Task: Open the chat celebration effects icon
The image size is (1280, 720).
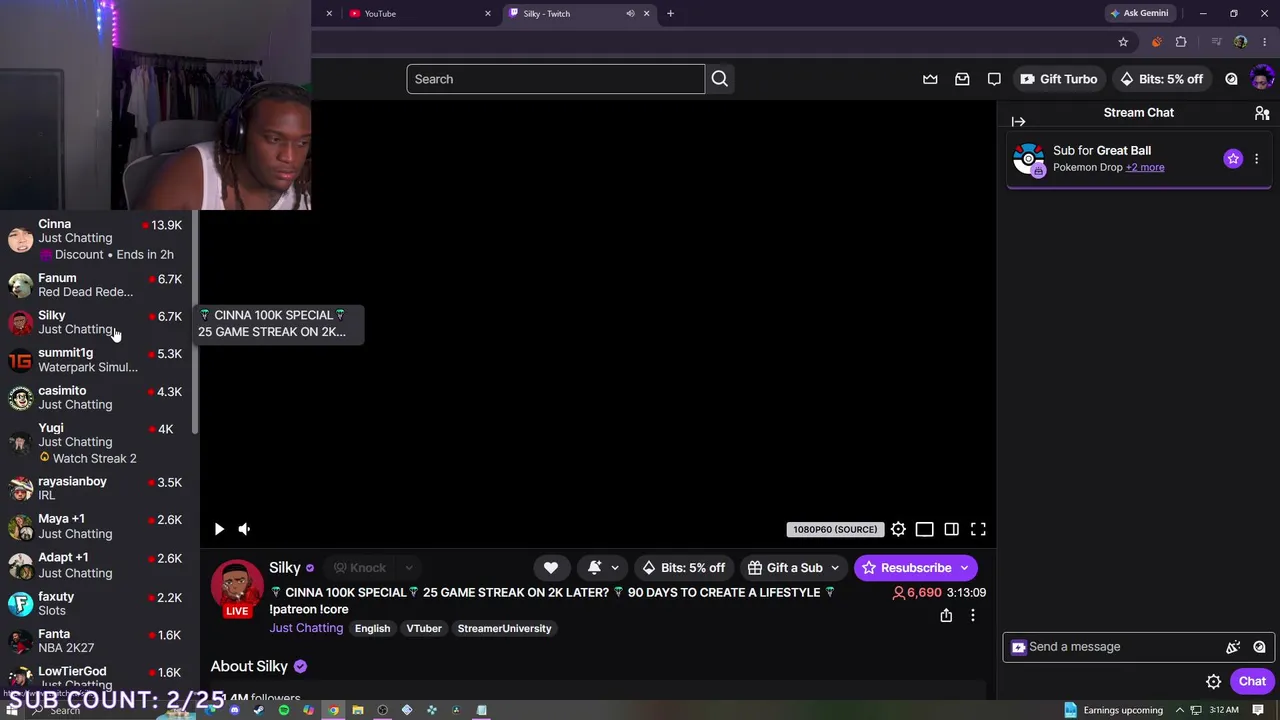Action: tap(1233, 647)
